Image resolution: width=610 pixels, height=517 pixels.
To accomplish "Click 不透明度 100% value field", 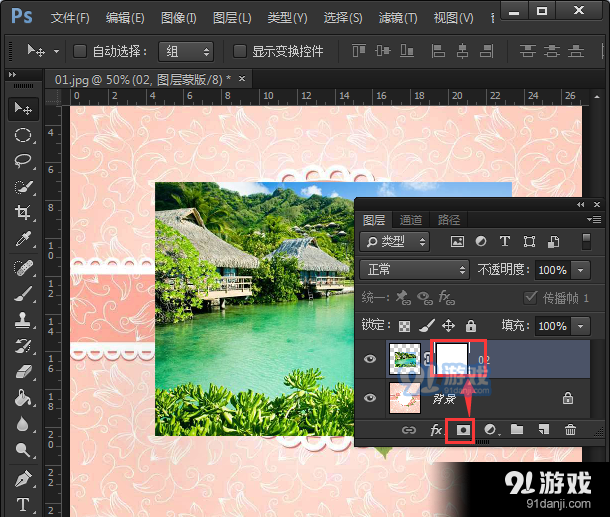I will coord(552,270).
